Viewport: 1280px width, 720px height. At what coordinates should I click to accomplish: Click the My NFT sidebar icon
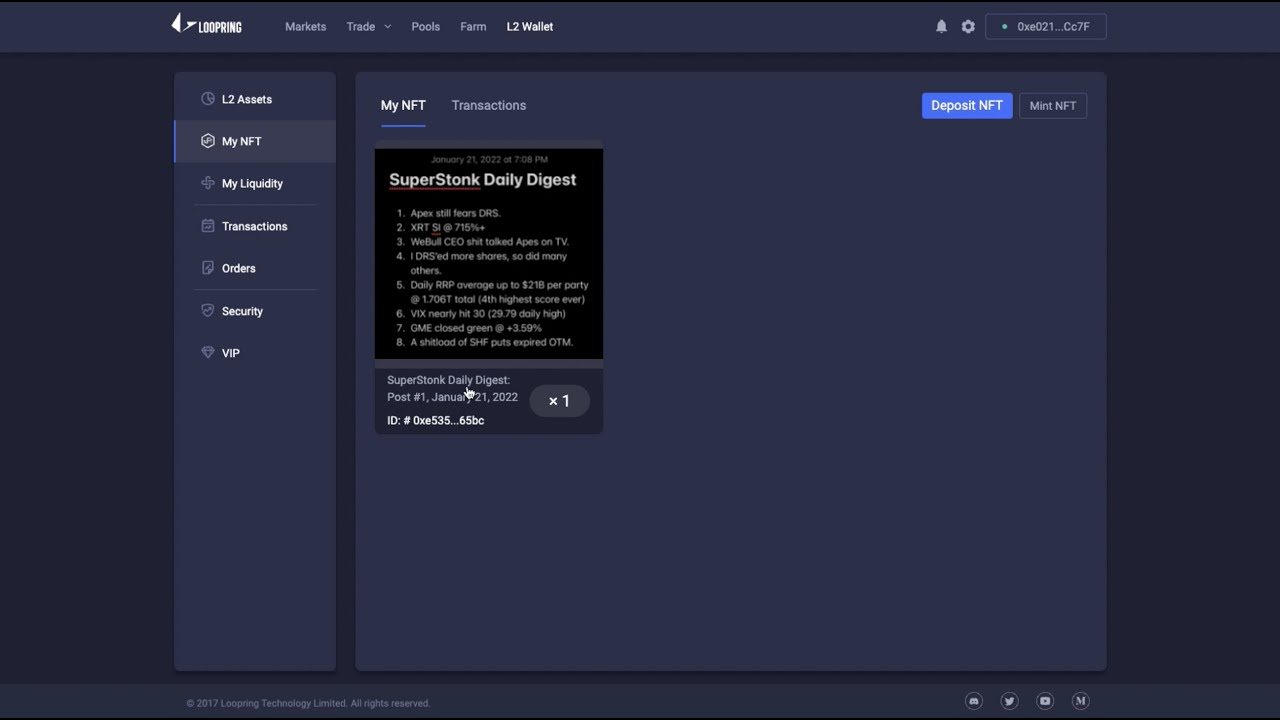coord(208,141)
